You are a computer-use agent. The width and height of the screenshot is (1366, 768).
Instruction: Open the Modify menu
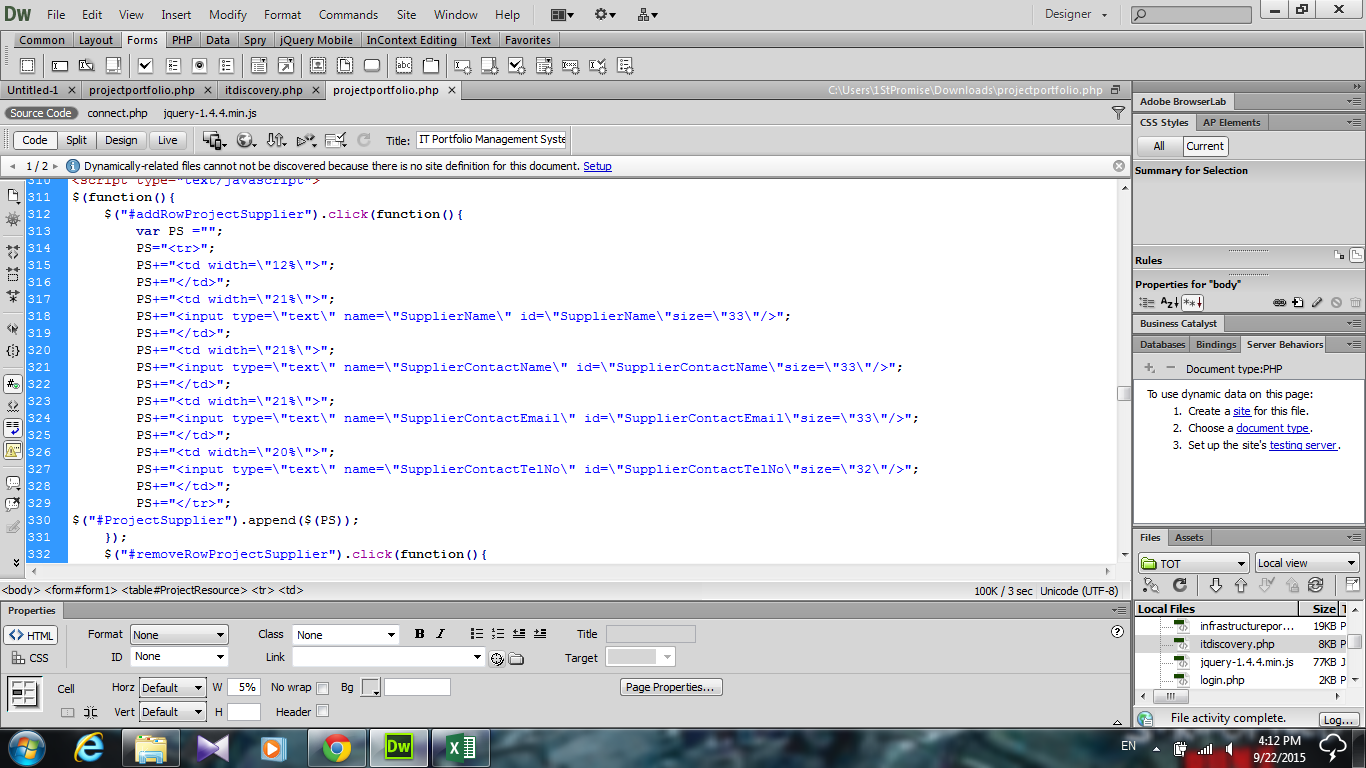(x=228, y=15)
